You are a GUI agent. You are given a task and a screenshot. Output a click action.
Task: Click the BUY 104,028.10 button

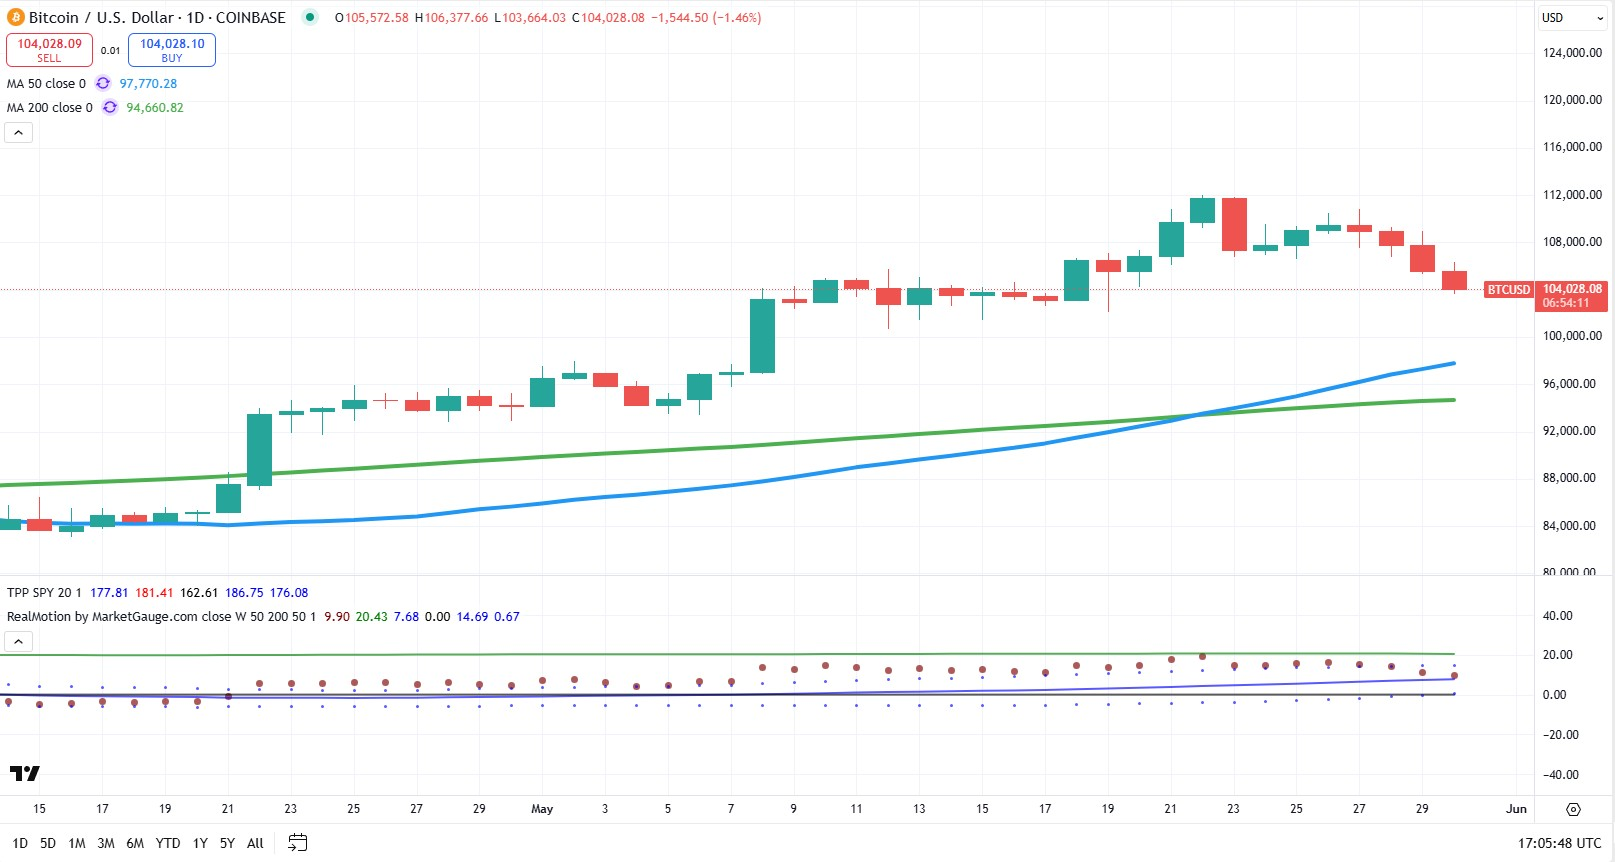click(x=172, y=50)
